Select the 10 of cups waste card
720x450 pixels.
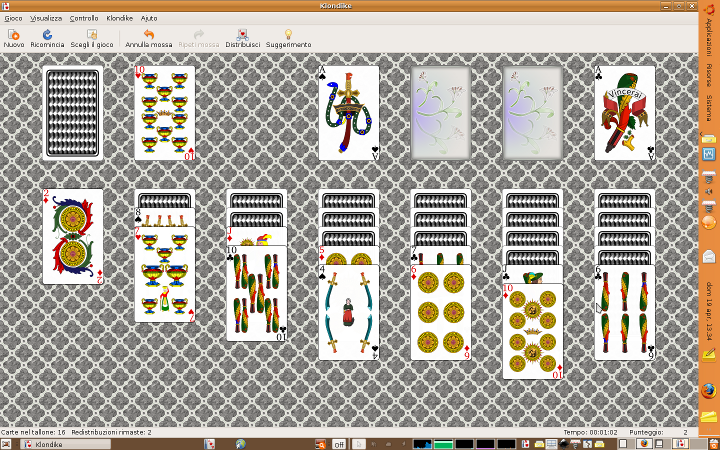point(164,113)
